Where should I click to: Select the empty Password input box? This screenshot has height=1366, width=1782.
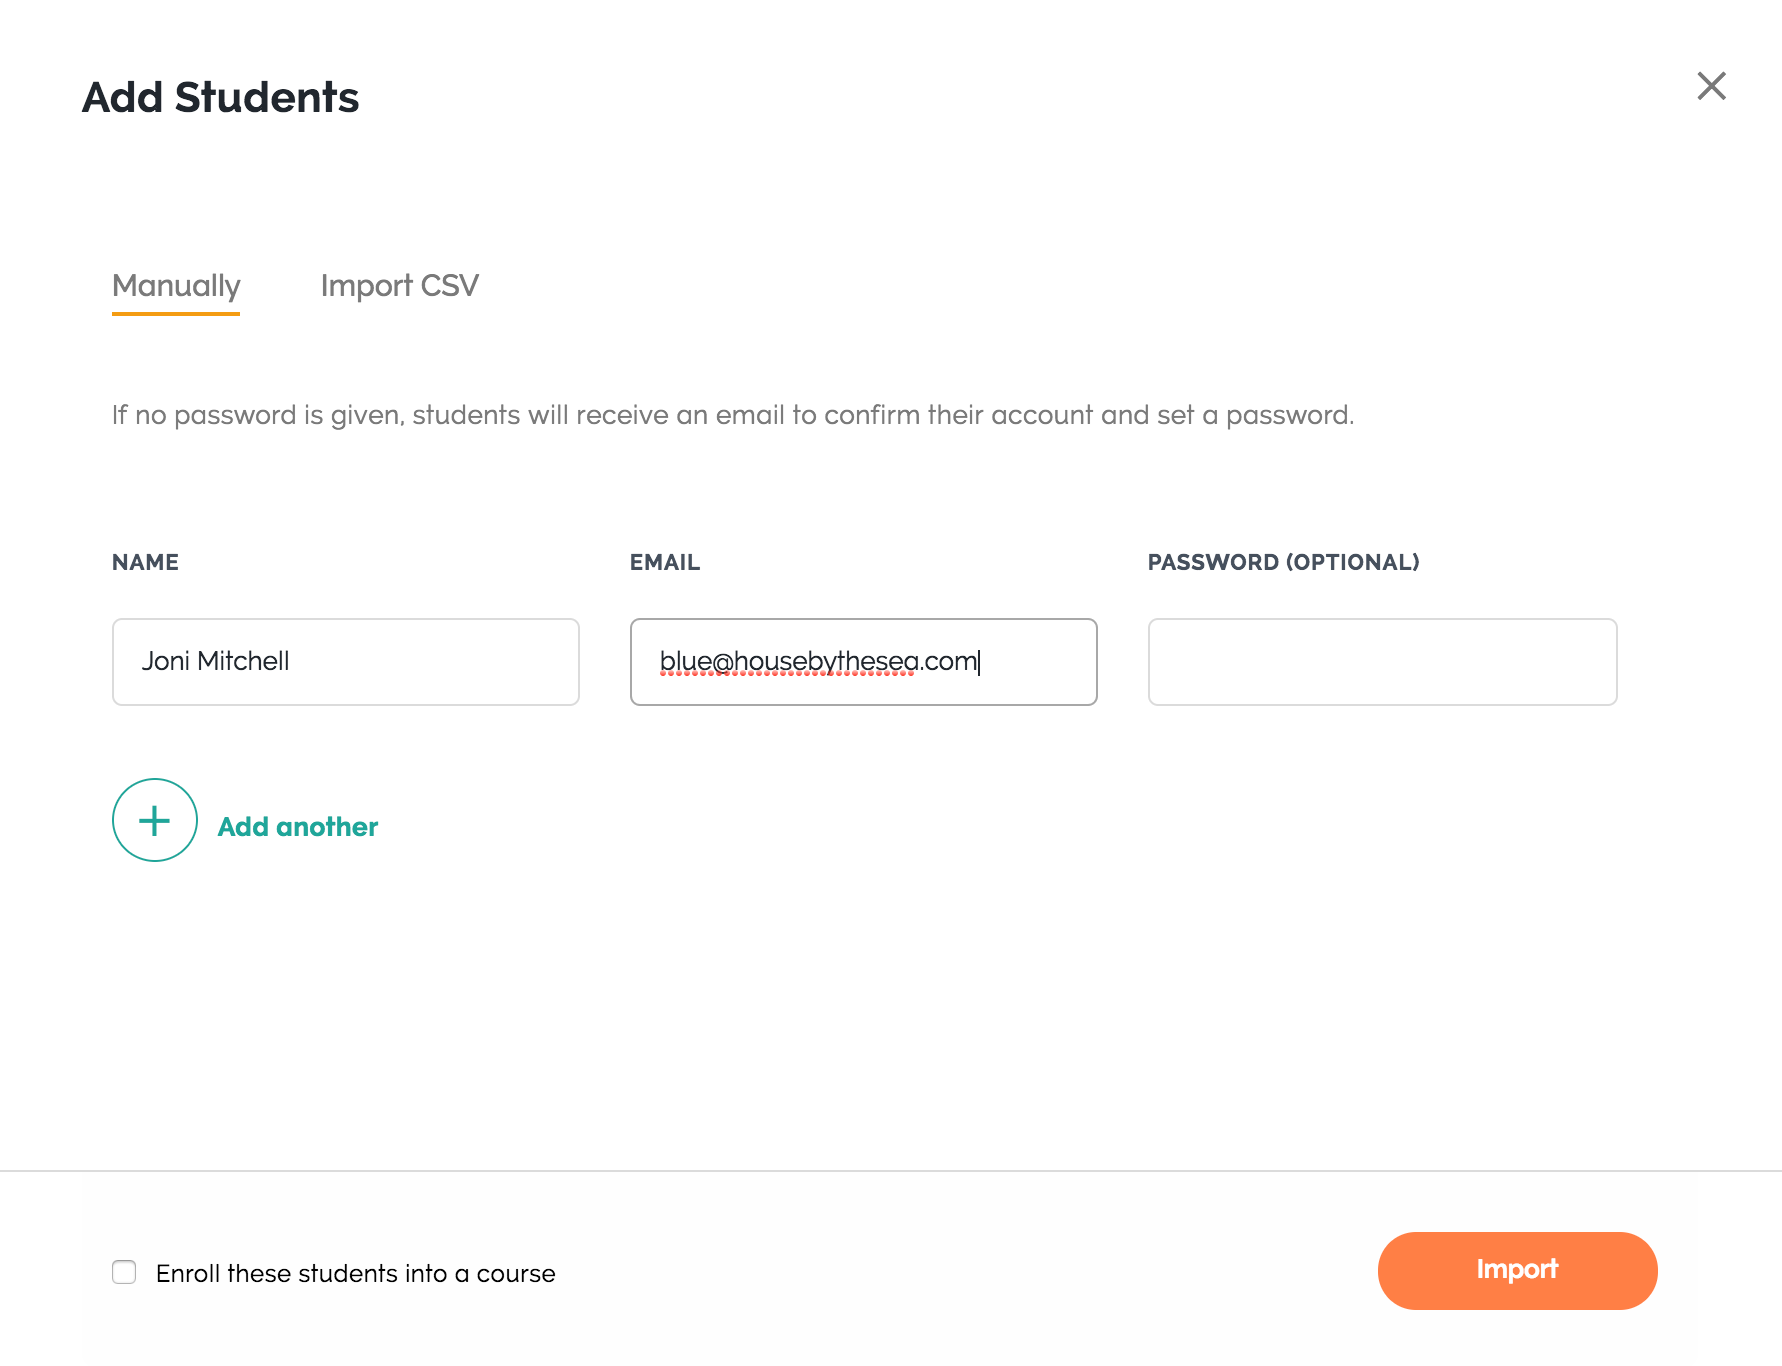[1383, 662]
